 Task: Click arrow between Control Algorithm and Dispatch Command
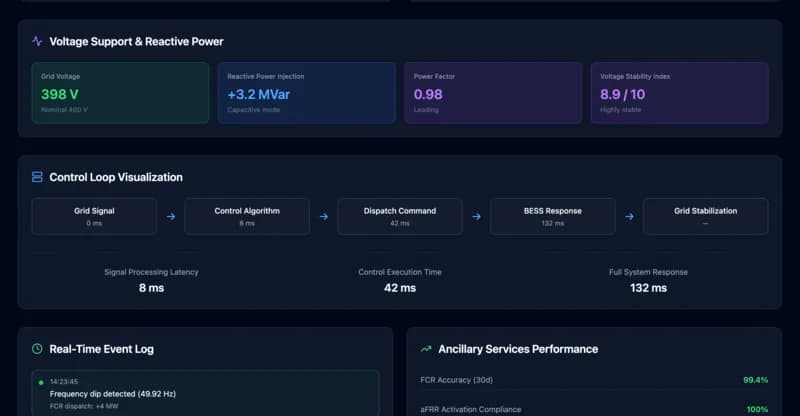tap(323, 216)
